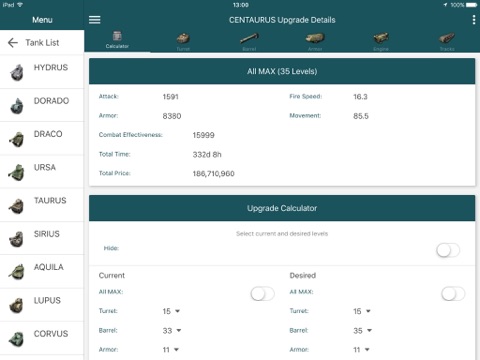The height and width of the screenshot is (360, 480).
Task: Switch to the Turret tab
Action: coord(183,41)
